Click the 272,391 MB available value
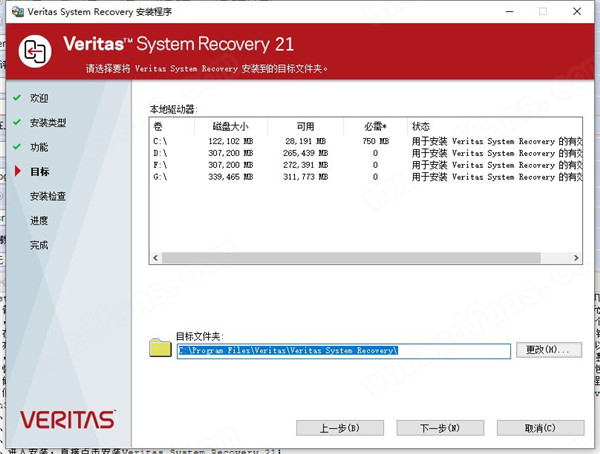 point(305,165)
